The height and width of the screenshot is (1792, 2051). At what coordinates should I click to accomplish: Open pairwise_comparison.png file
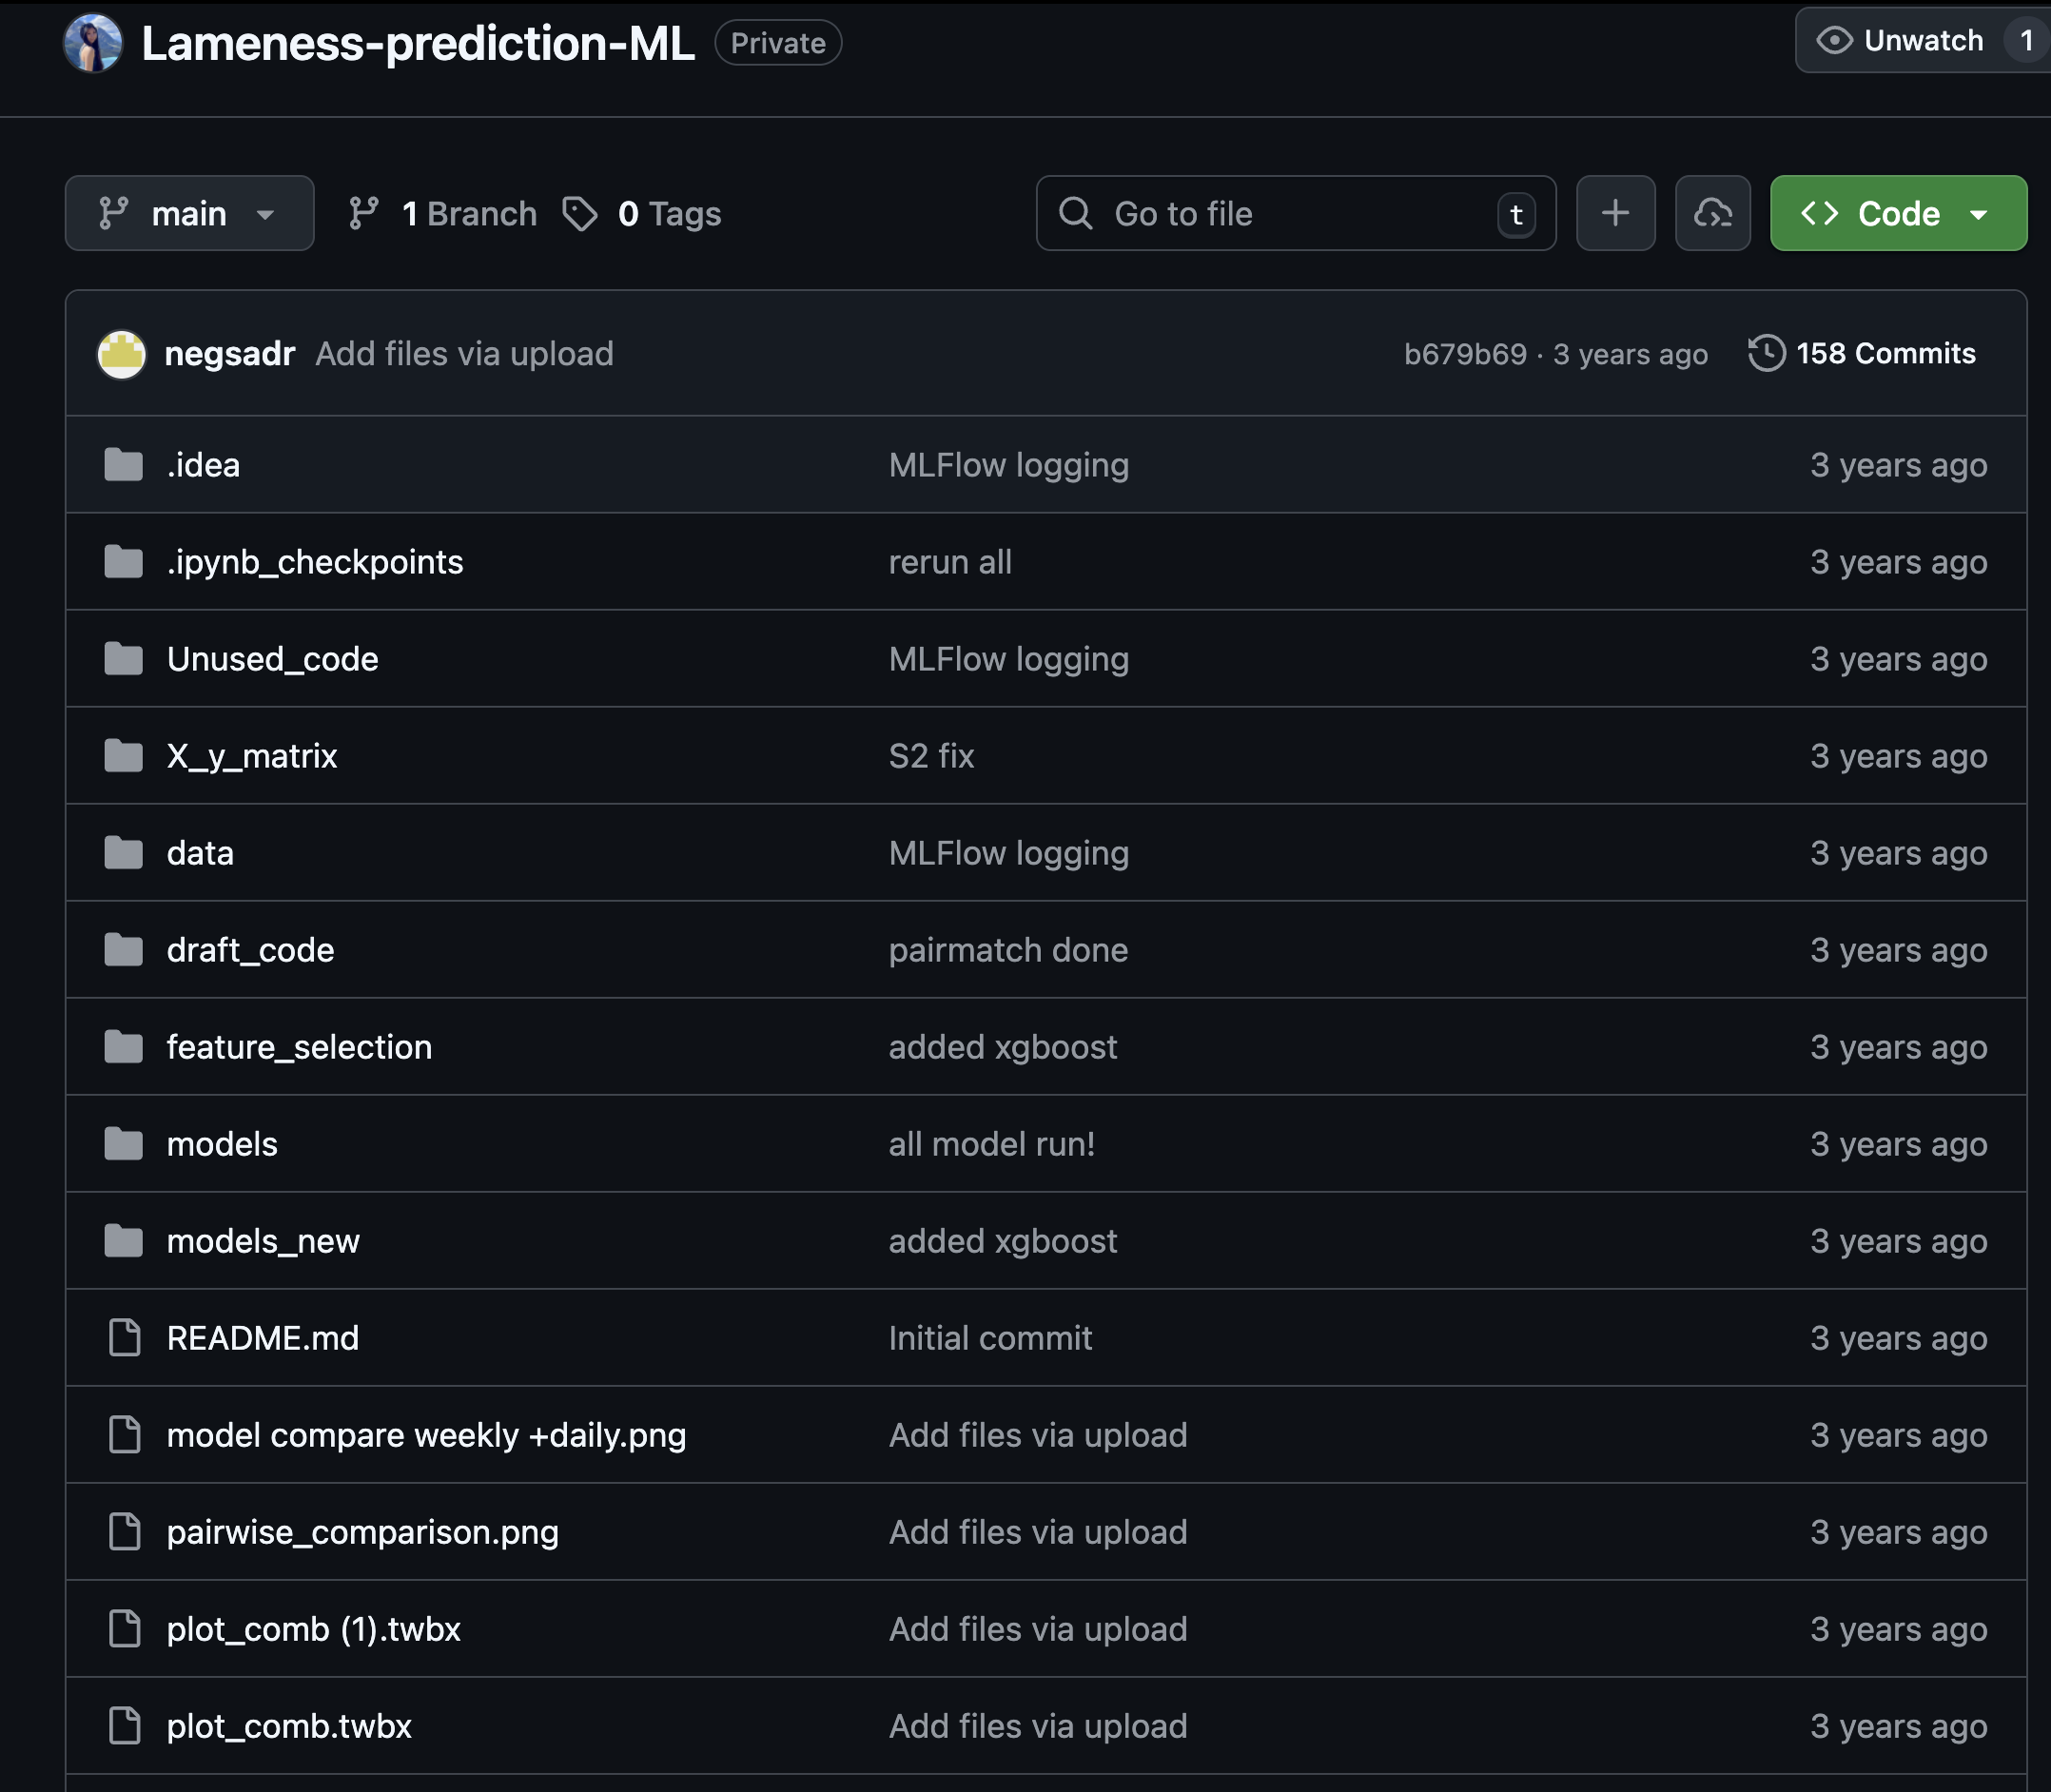tap(362, 1532)
